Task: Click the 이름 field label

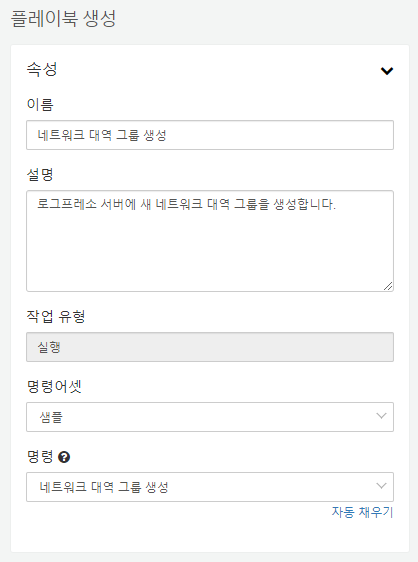Action: 40,105
